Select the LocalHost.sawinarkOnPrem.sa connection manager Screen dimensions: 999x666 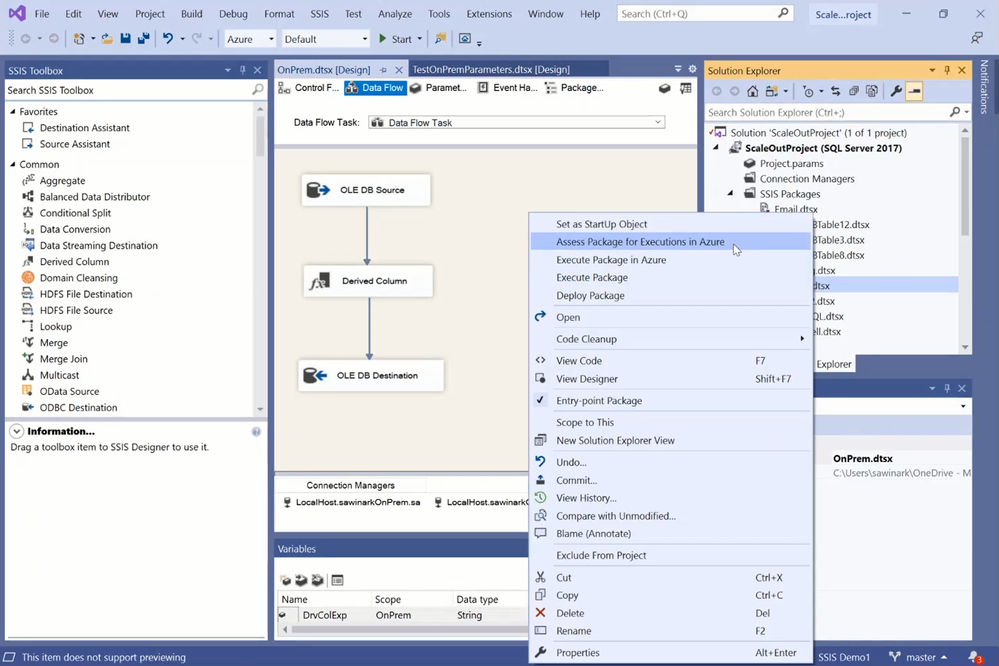(352, 502)
